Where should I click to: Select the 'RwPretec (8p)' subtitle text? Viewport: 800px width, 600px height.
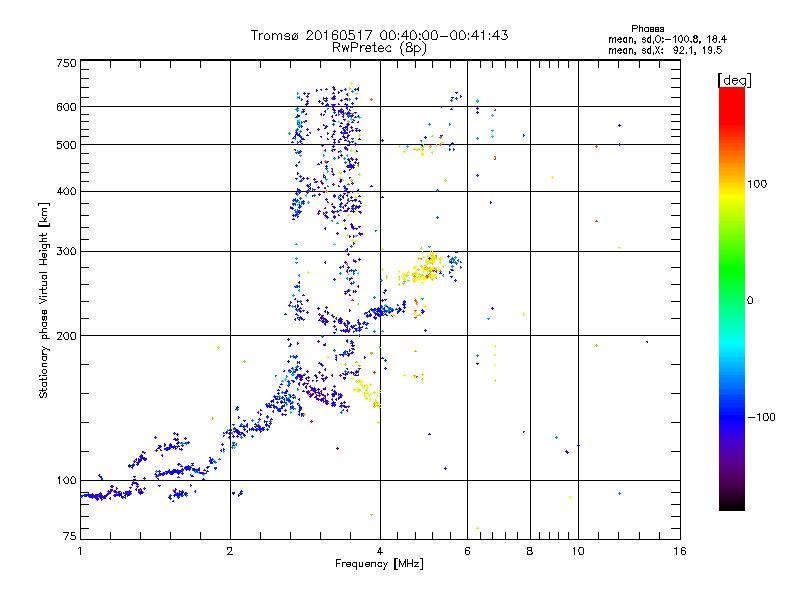coord(379,48)
